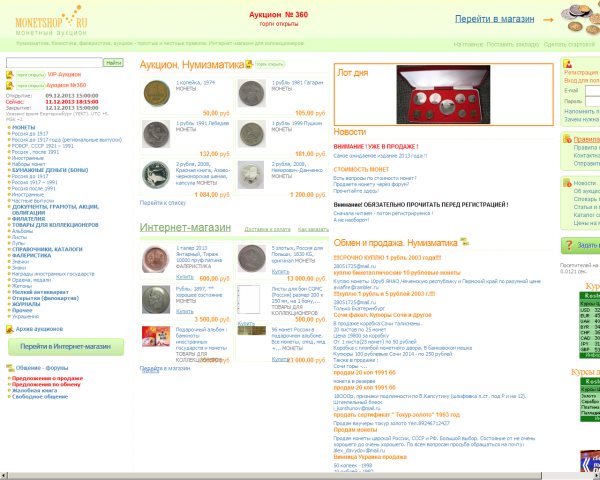The image size is (600, 480).
Task: Select the СПРАВОЧНИКИ, КАТАЛОГИ category
Action: [x=47, y=249]
